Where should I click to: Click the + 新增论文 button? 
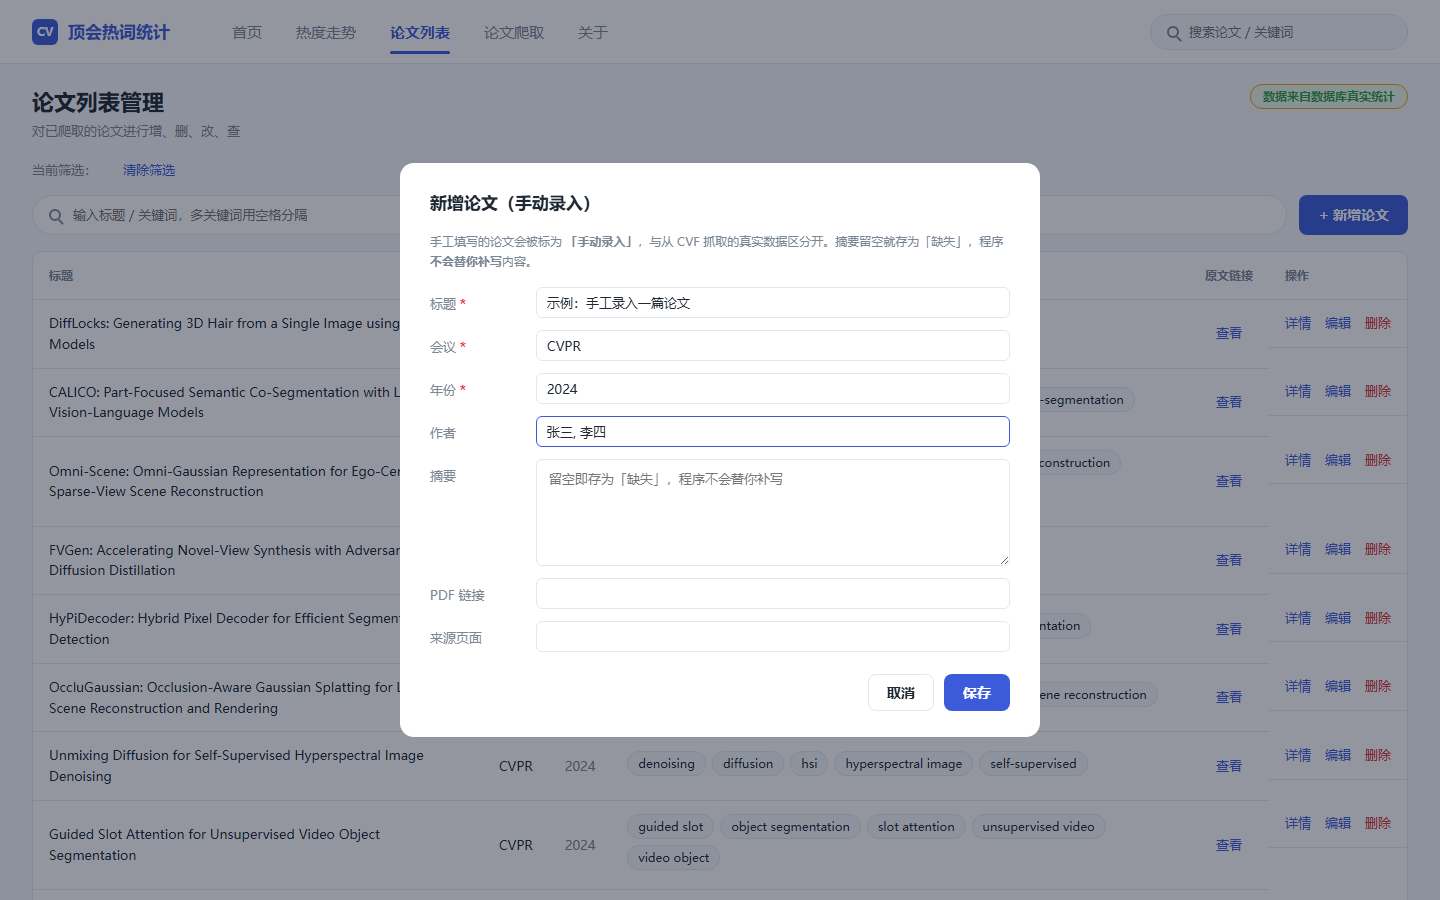pyautogui.click(x=1353, y=215)
